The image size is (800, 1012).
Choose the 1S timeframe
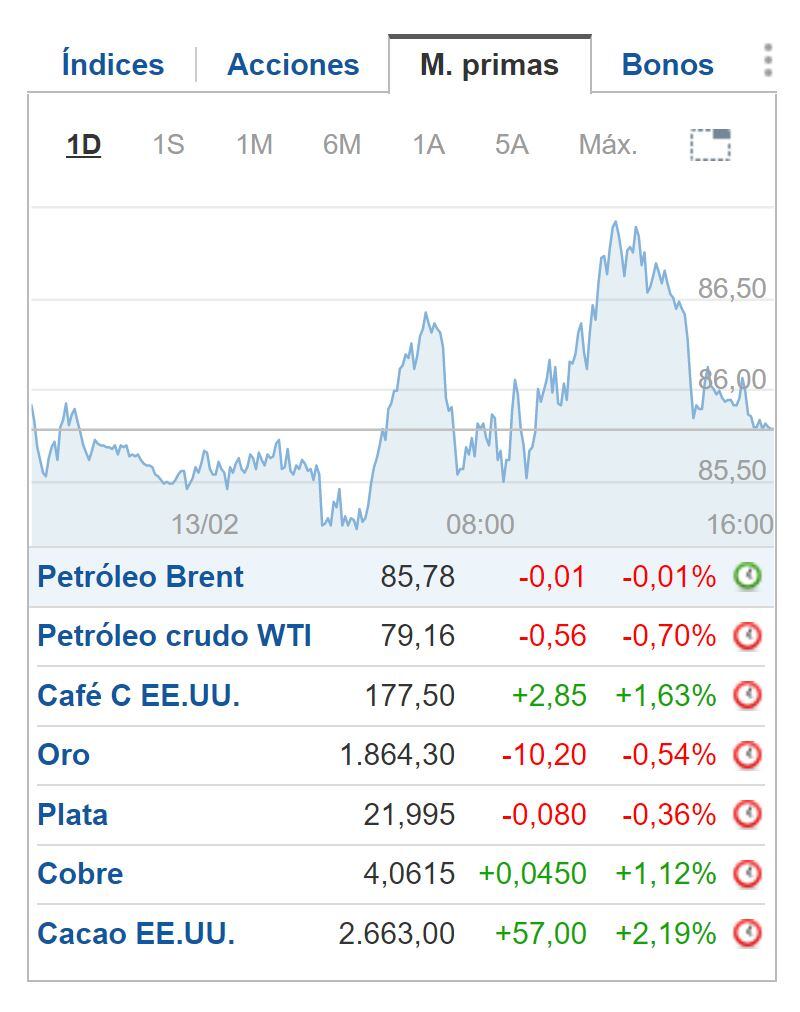168,144
